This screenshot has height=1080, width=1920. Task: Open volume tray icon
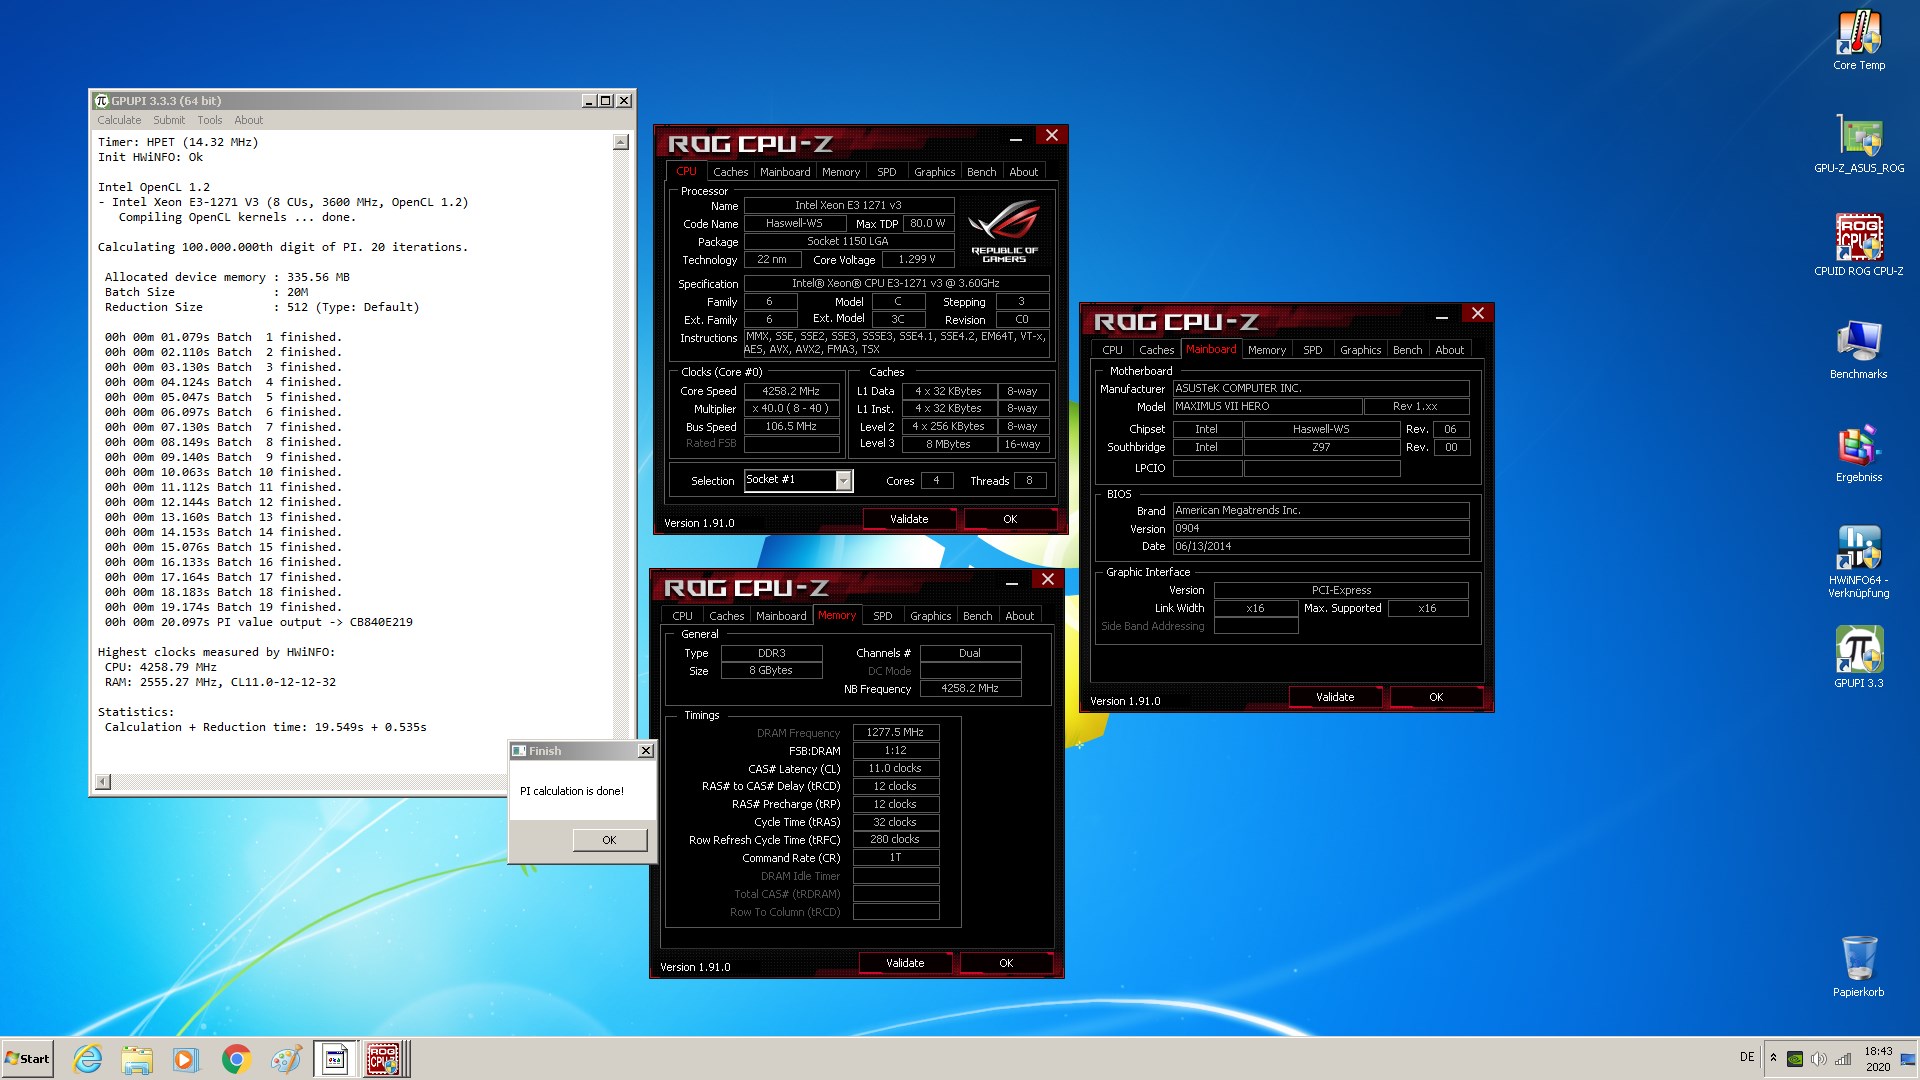click(1819, 1059)
